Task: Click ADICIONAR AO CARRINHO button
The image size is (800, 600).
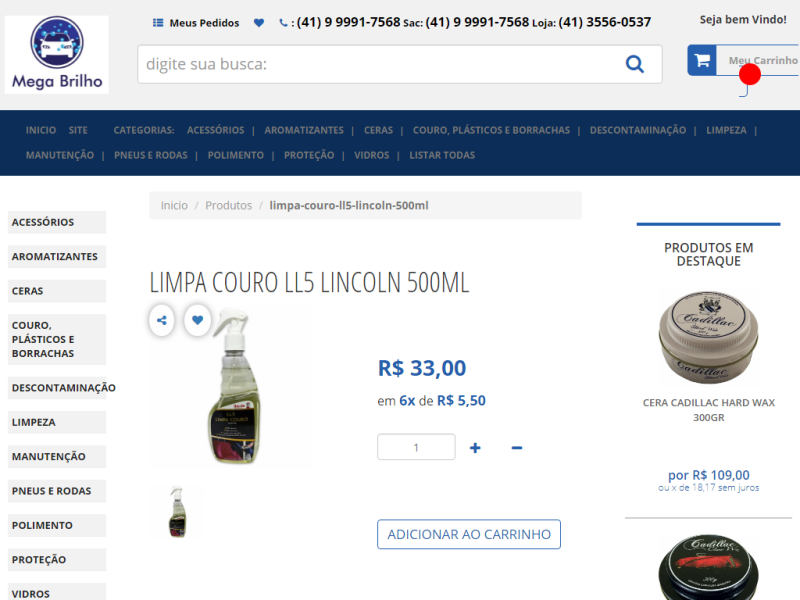Action: click(x=469, y=534)
